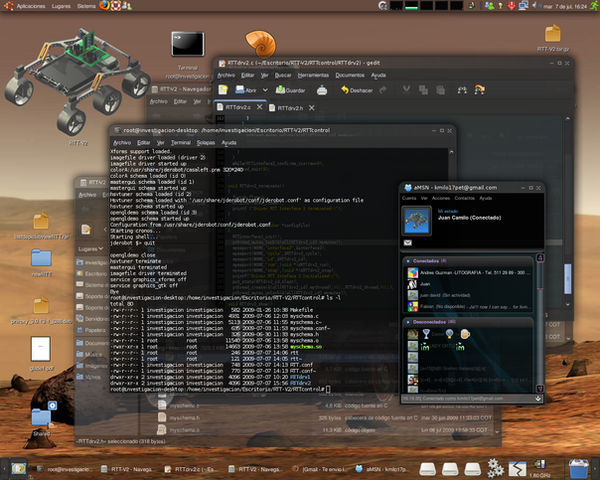Screen dimensions: 600x480
Task: Collapse the Desconectados contact group
Action: [x=408, y=322]
